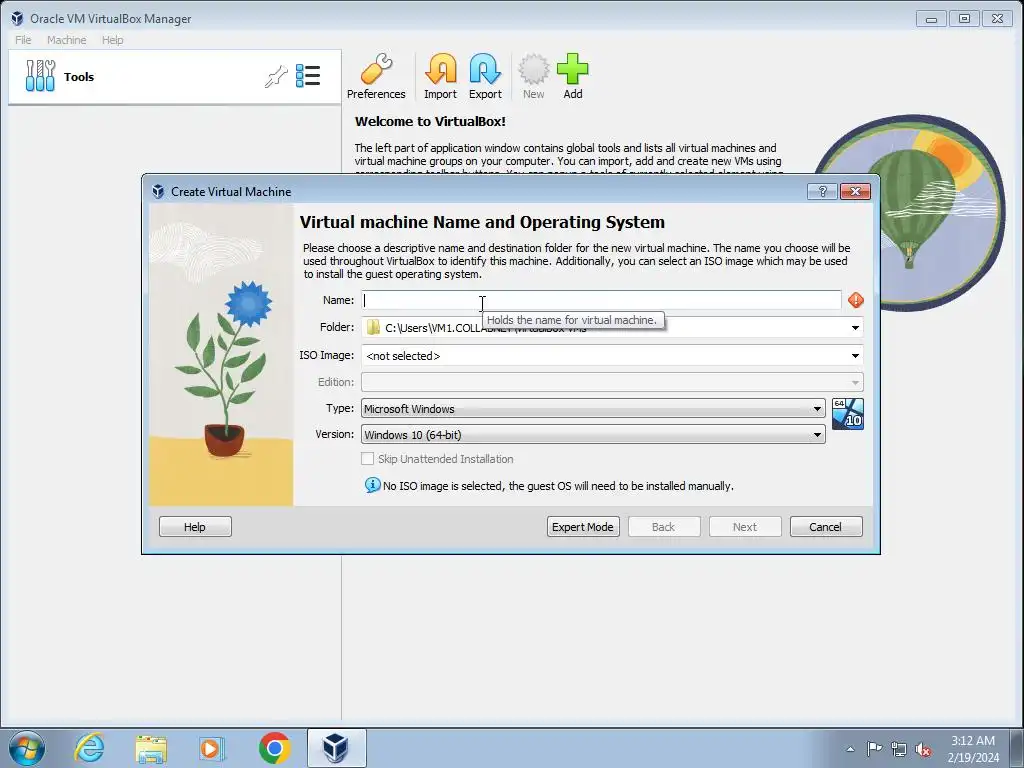
Task: Expand the ISO Image dropdown
Action: point(855,356)
